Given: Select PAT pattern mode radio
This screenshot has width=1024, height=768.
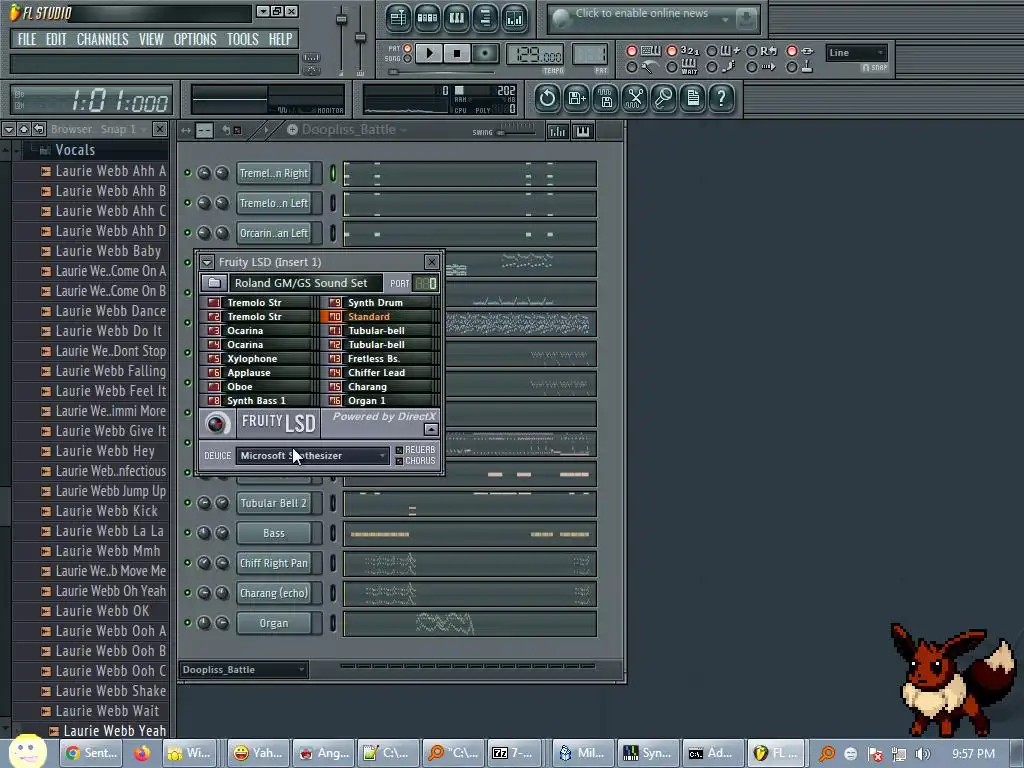Looking at the screenshot, I should (408, 48).
